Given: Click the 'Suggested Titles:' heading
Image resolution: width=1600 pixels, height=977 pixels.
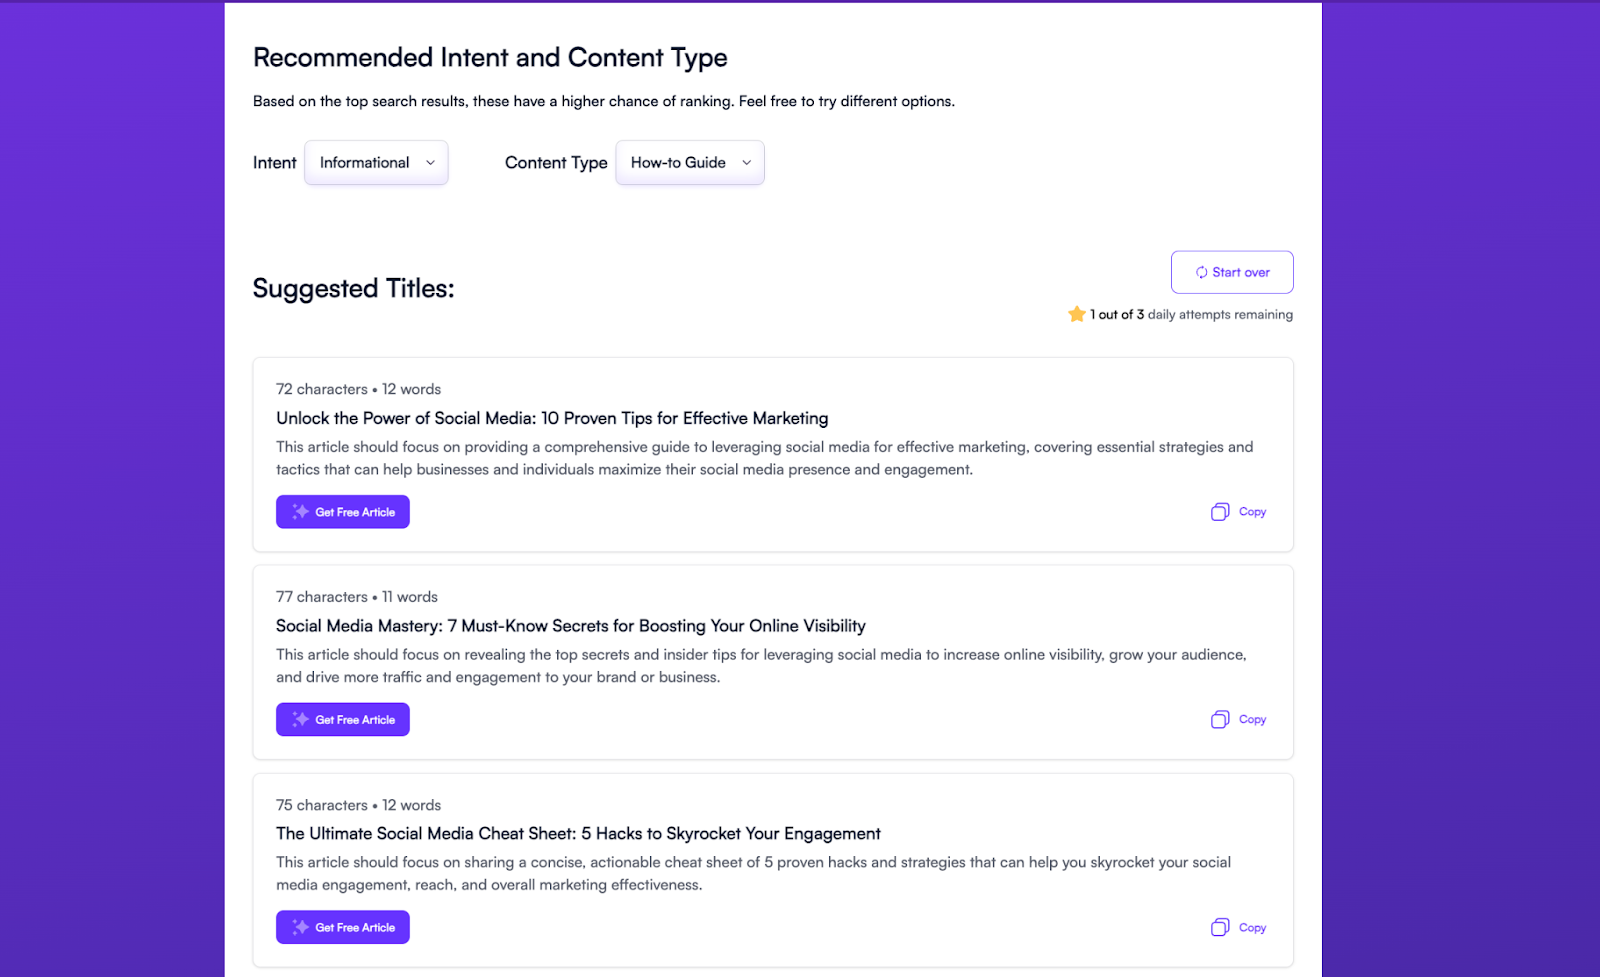Looking at the screenshot, I should click(353, 289).
